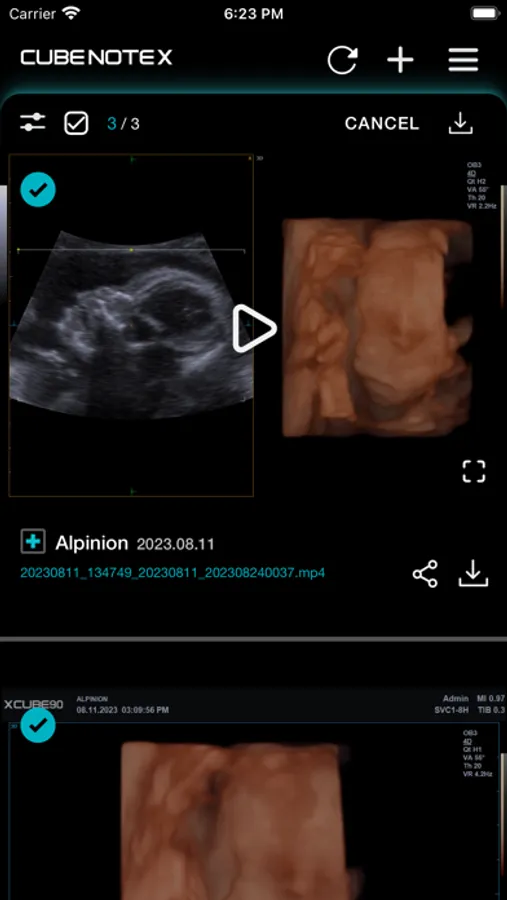Open the filter sliders icon

(x=33, y=122)
